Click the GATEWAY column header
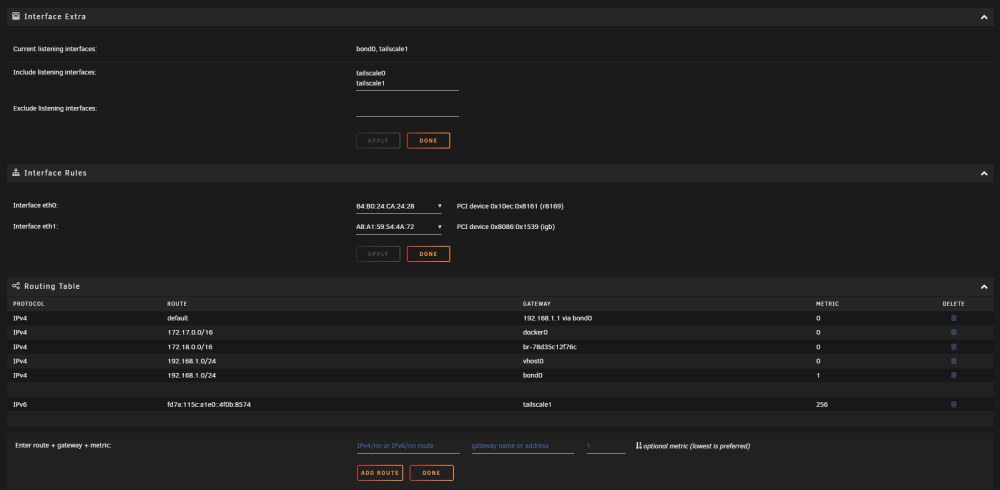Image resolution: width=1000 pixels, height=490 pixels. 537,304
